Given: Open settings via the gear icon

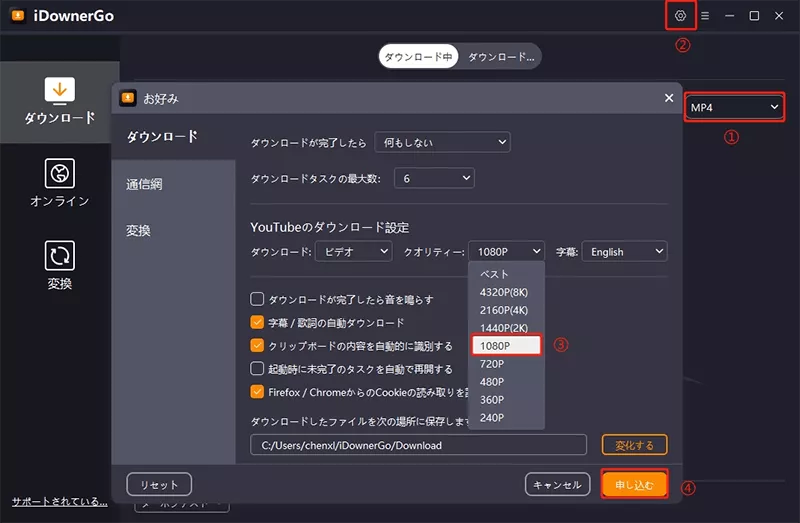Looking at the screenshot, I should (x=680, y=16).
